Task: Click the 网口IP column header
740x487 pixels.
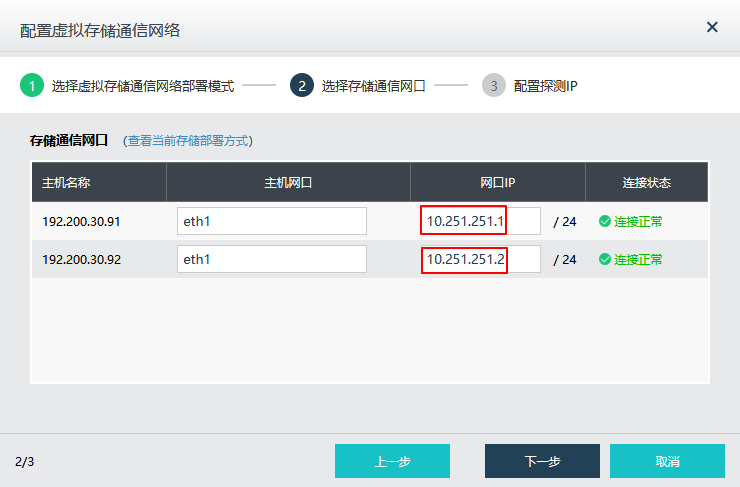Action: pos(497,183)
